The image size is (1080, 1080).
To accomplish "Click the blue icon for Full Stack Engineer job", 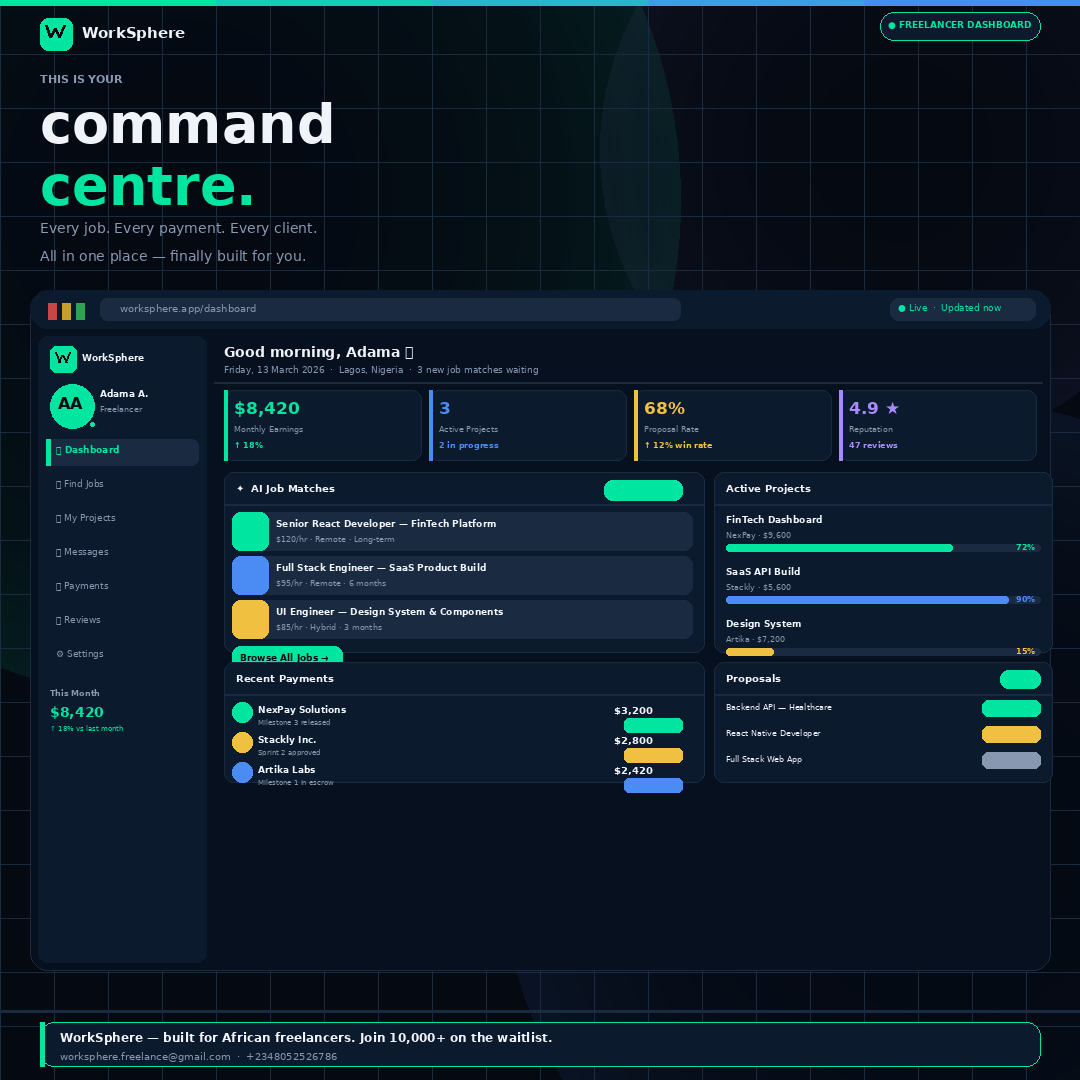I will (x=251, y=575).
